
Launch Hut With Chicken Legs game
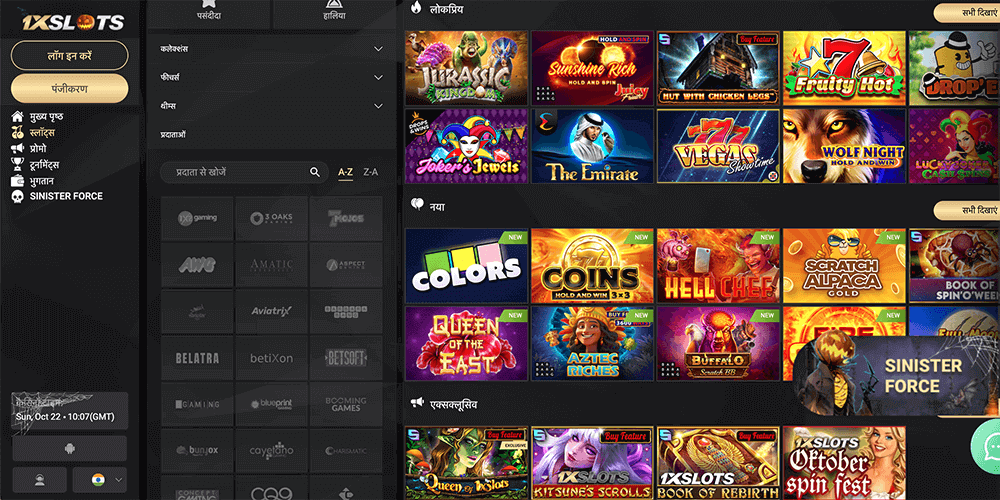click(x=718, y=68)
